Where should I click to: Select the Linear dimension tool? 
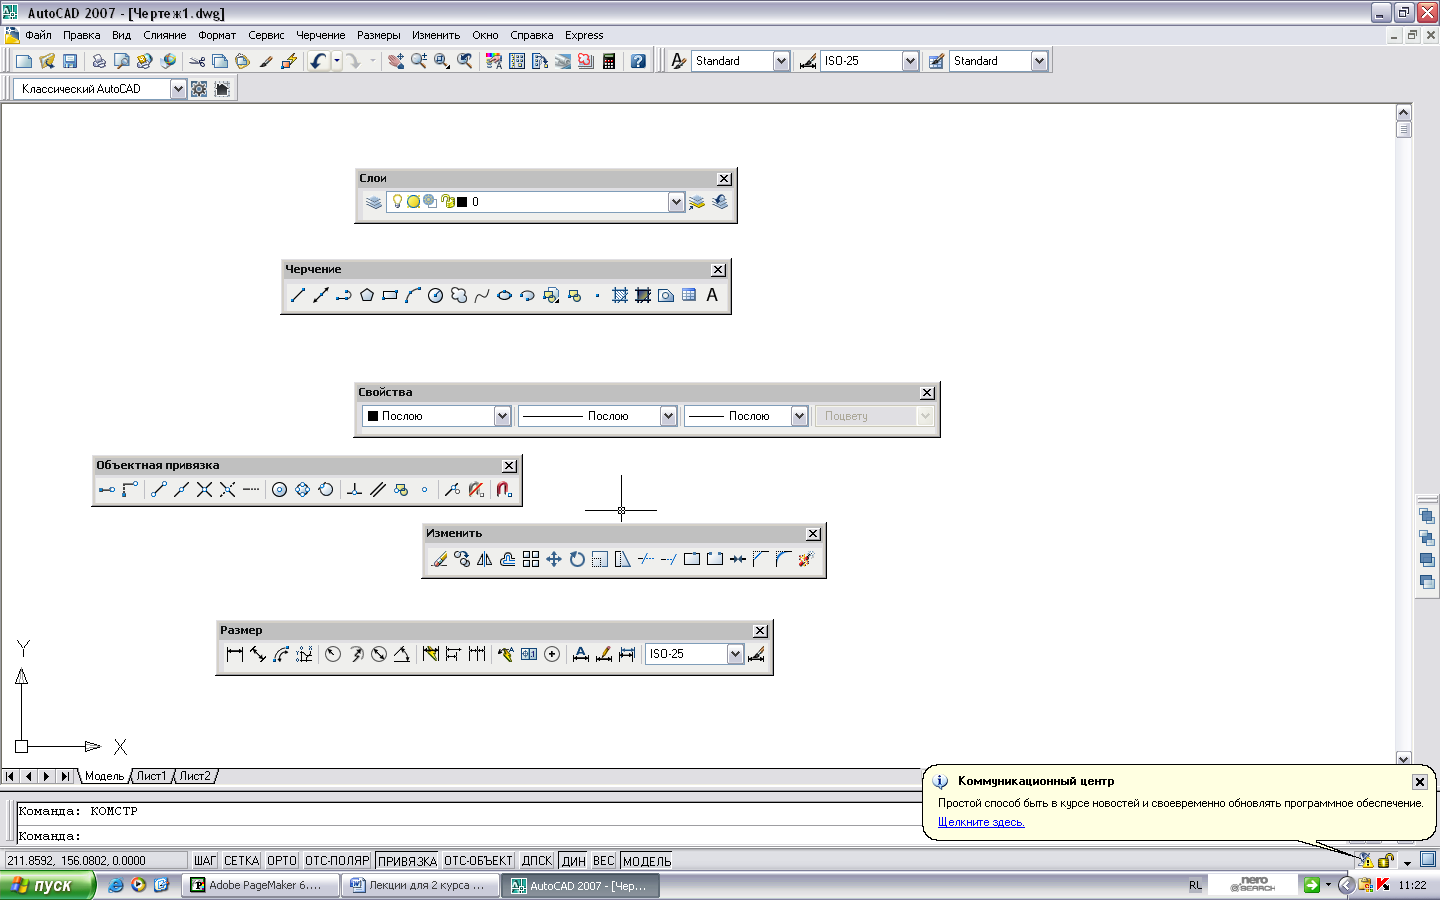[x=234, y=654]
